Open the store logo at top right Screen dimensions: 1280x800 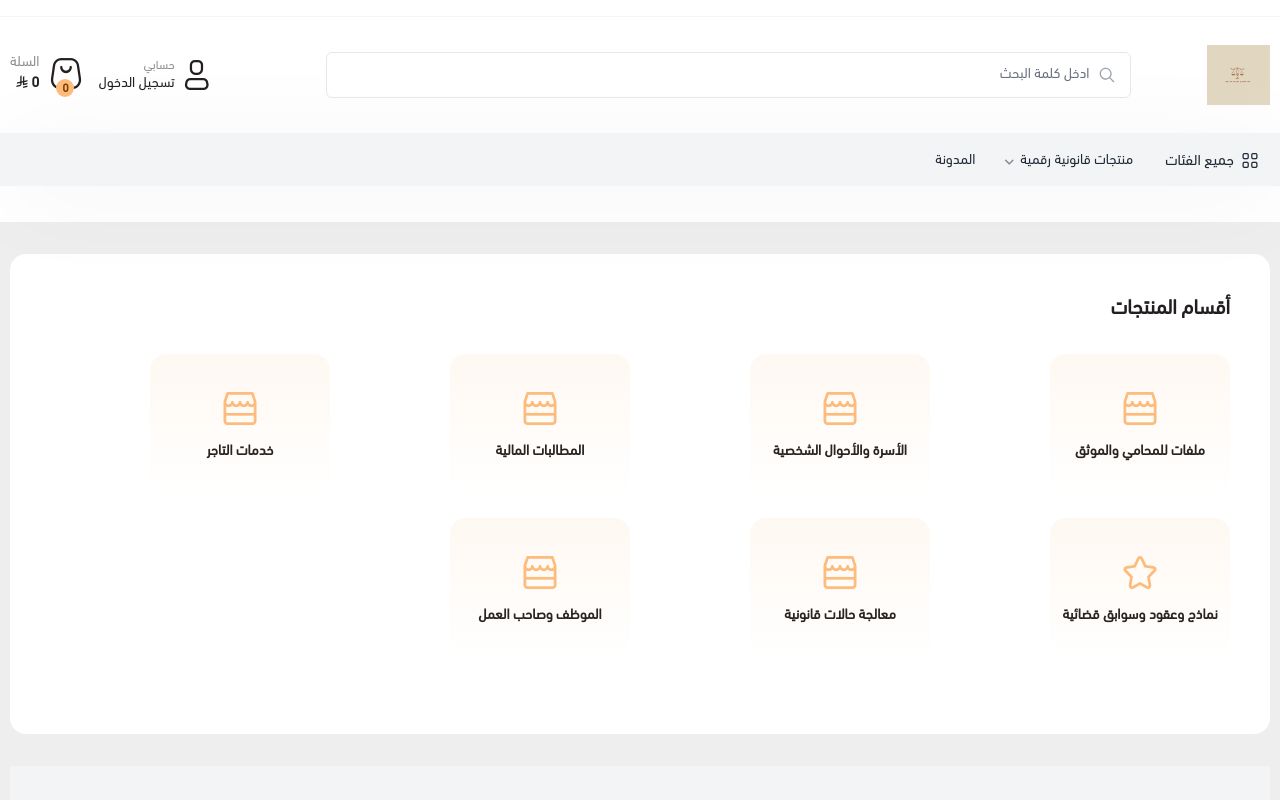[x=1238, y=75]
